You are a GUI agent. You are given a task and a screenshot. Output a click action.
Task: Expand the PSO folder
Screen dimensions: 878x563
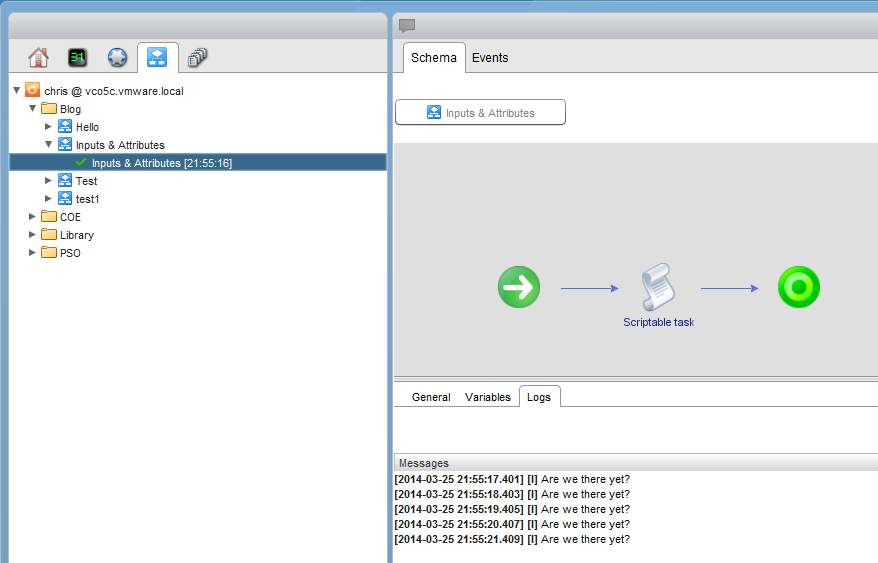33,253
